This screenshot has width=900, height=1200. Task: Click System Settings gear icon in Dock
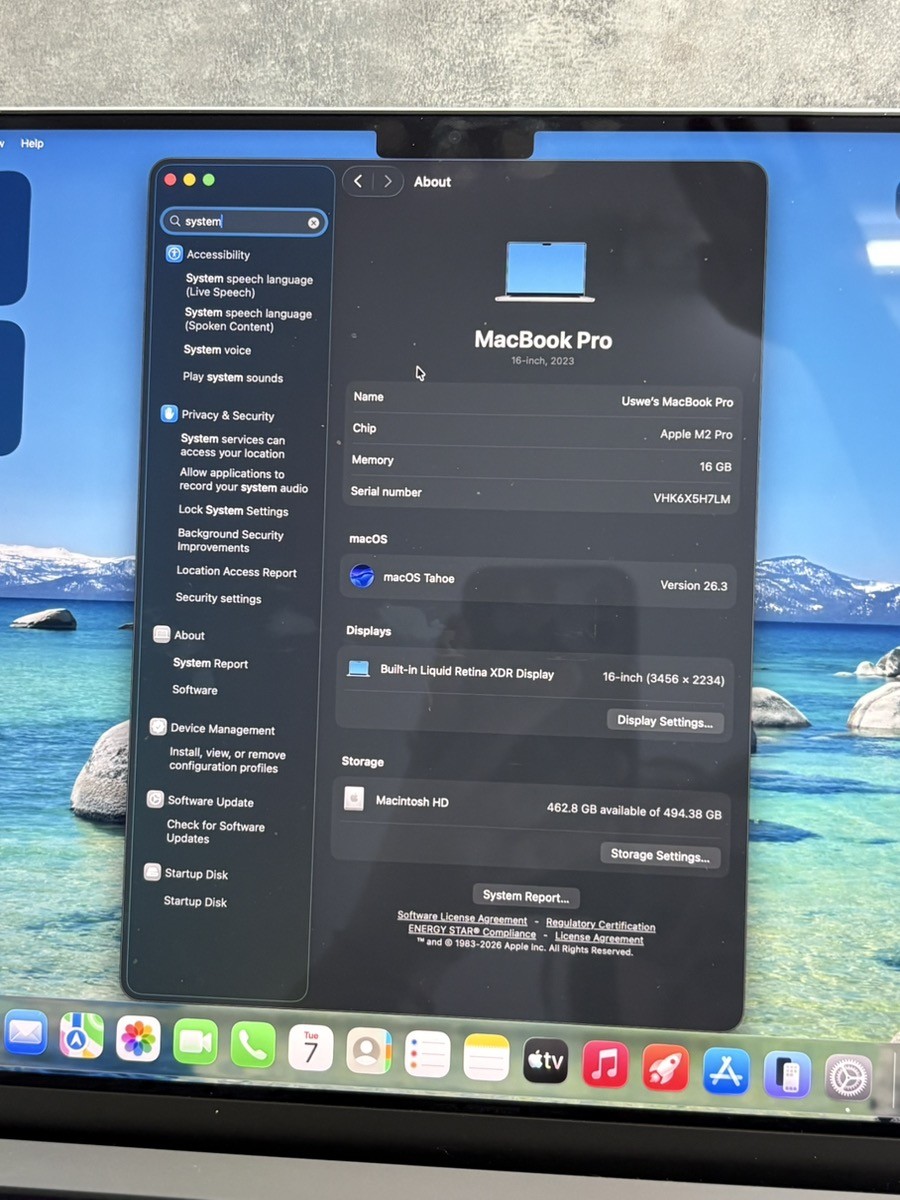click(848, 1078)
